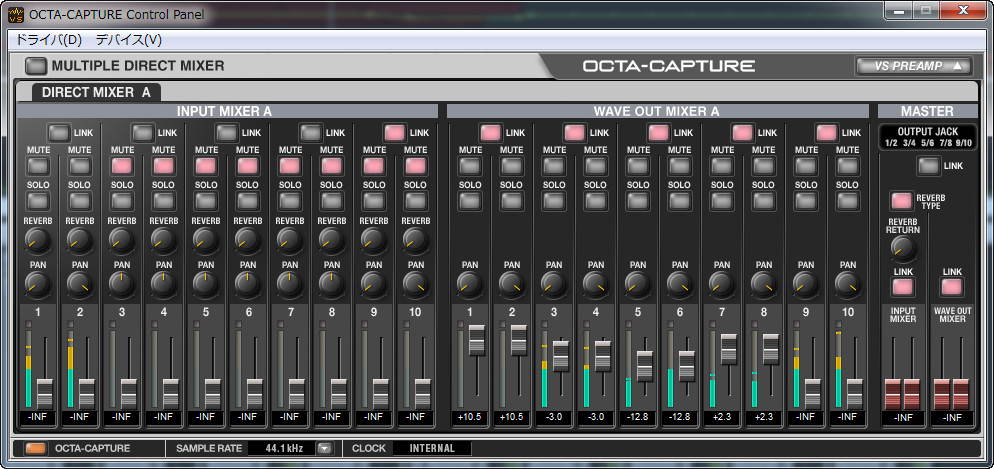Select the OUTPUT JACK selector
Image resolution: width=994 pixels, height=469 pixels.
coord(928,137)
